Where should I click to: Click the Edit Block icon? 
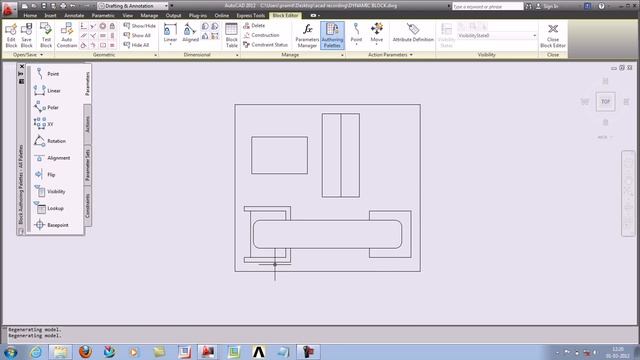(11, 35)
